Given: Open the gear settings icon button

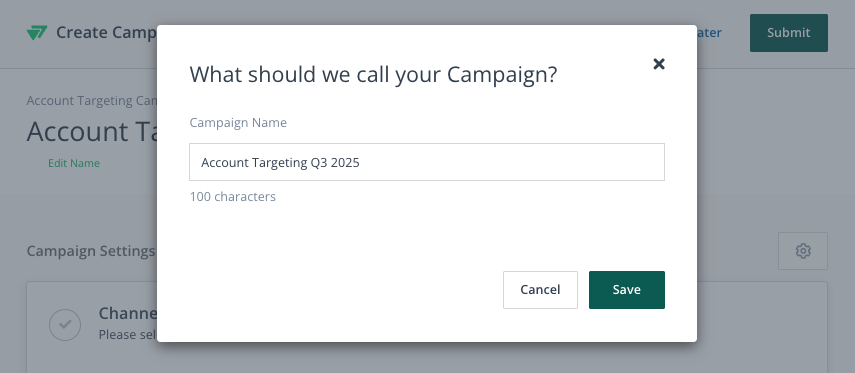Looking at the screenshot, I should coord(803,251).
